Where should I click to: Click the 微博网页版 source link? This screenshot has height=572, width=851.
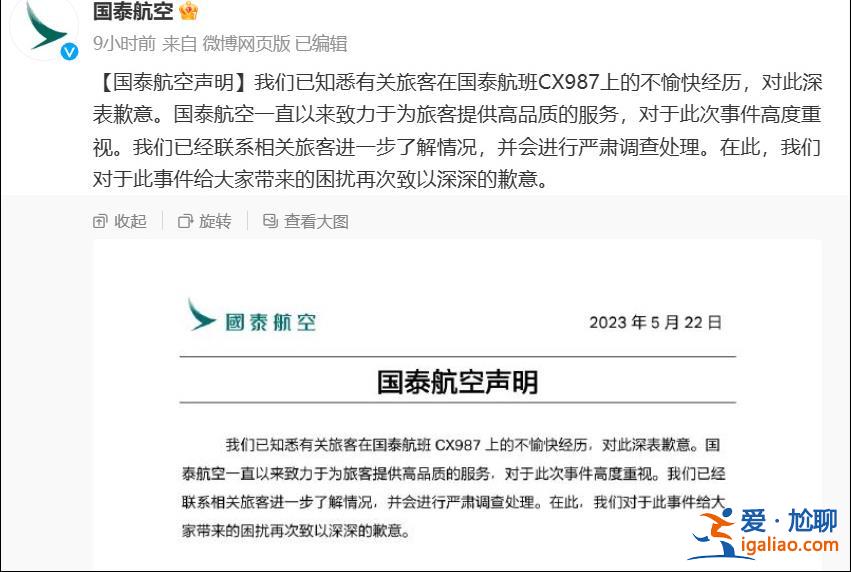[246, 43]
